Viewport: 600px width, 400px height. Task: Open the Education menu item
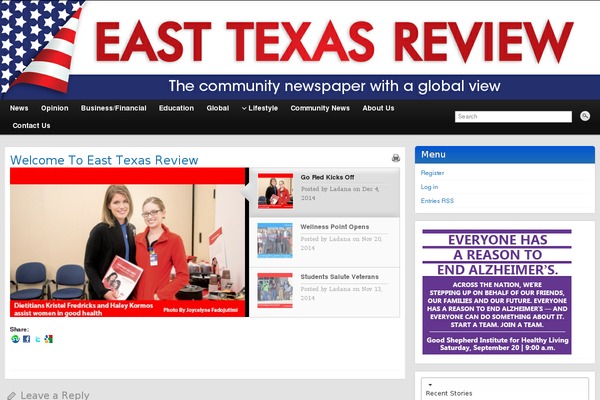tap(176, 108)
